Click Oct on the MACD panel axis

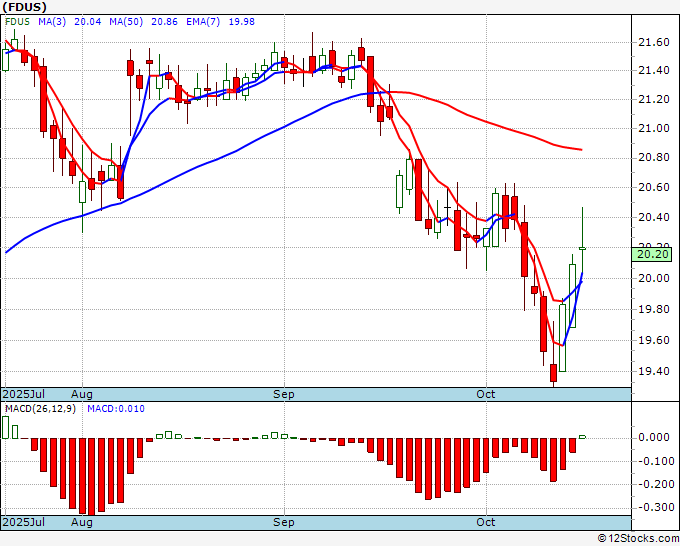(486, 522)
